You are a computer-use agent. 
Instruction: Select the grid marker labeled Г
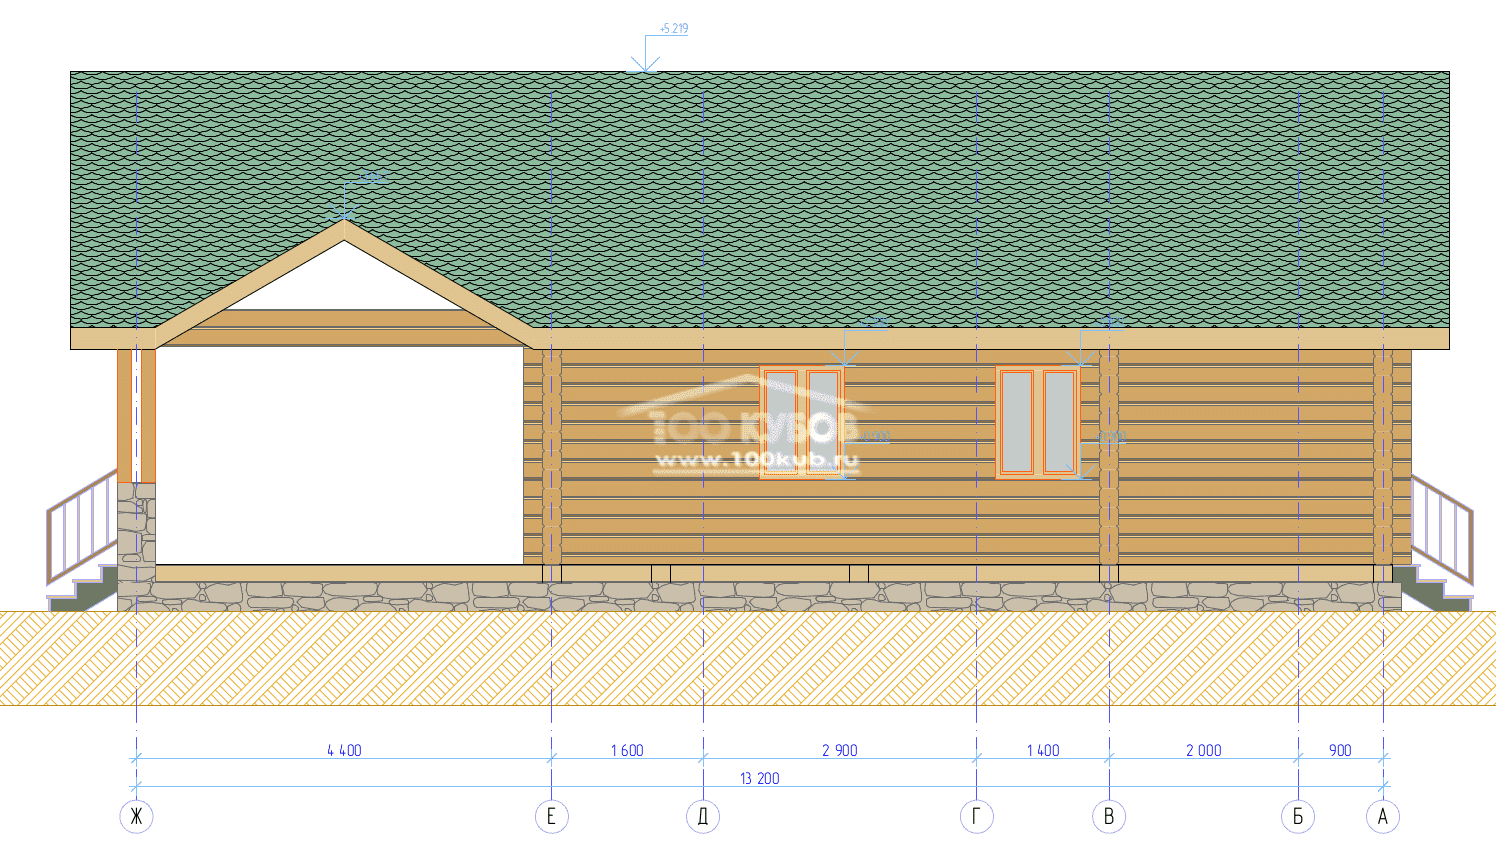(976, 816)
